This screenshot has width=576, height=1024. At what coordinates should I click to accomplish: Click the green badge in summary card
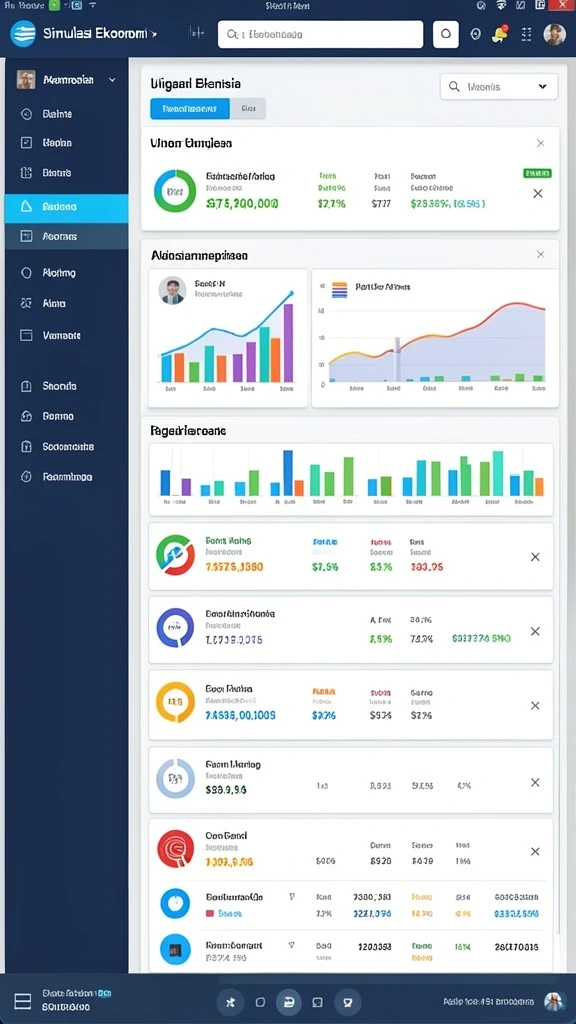pos(537,173)
